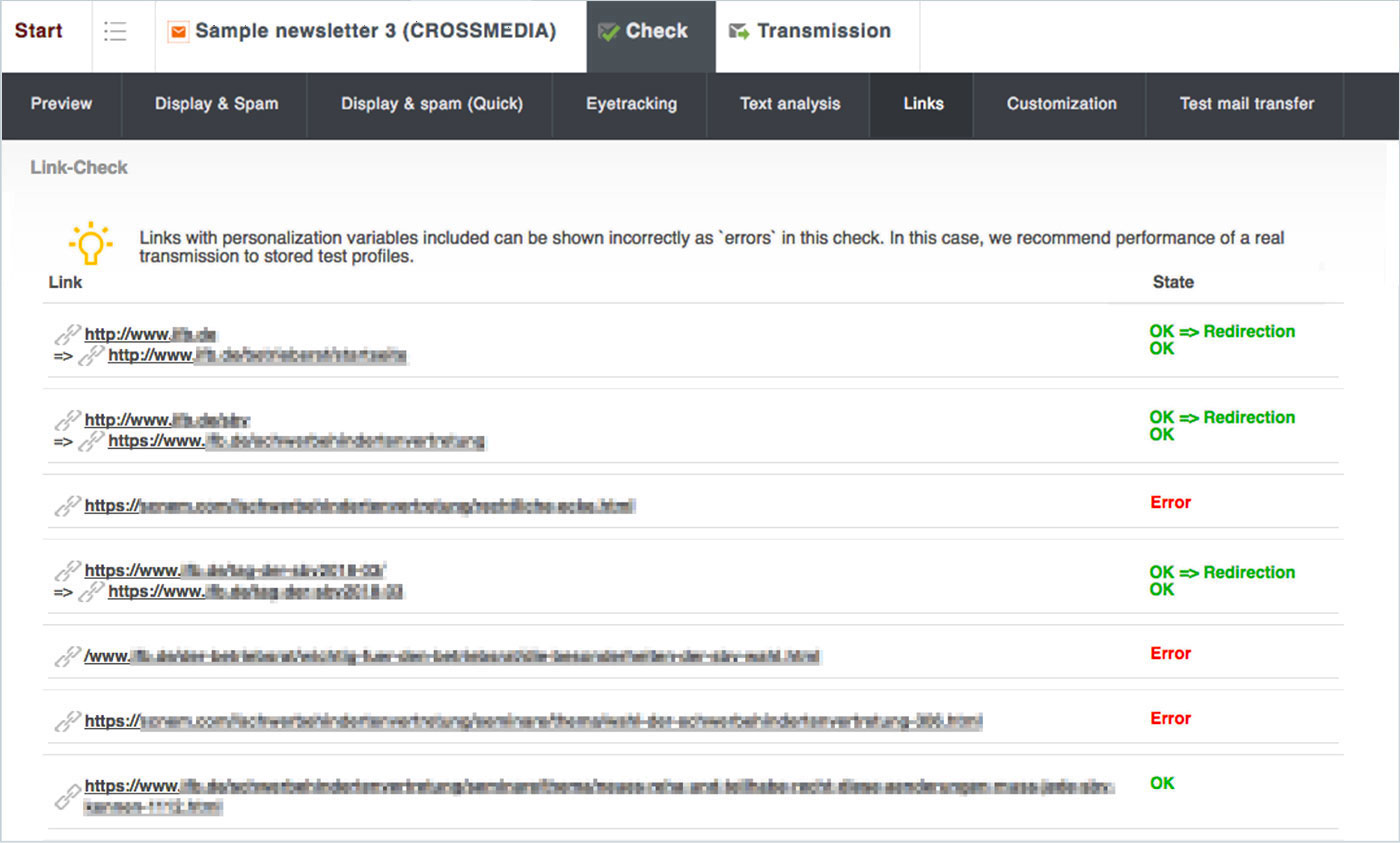Viewport: 1400px width, 843px height.
Task: Open the Start tab
Action: coord(39,31)
